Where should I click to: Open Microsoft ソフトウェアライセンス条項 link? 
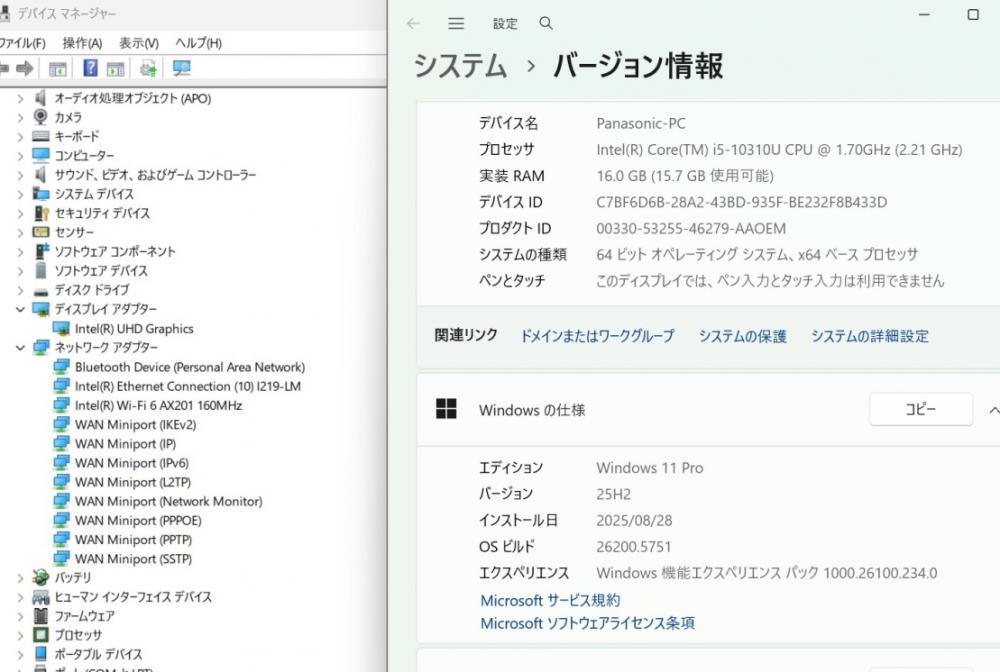coord(587,623)
